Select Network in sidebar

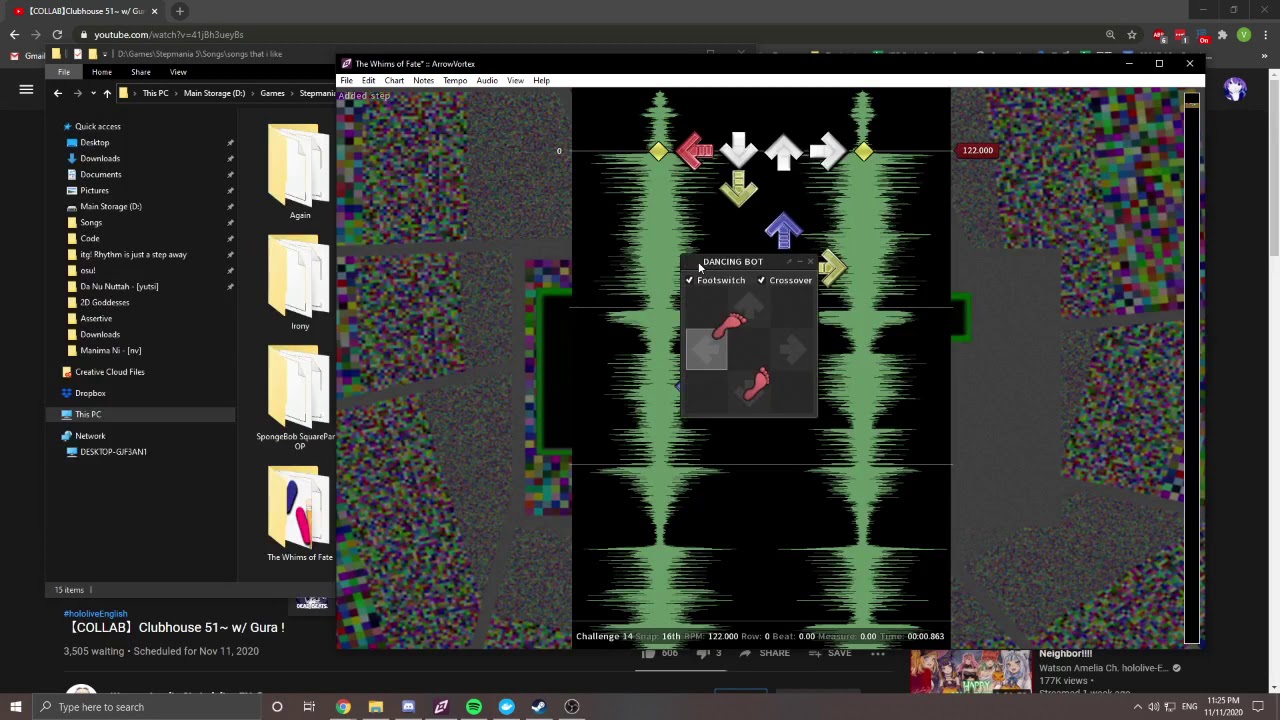(89, 436)
